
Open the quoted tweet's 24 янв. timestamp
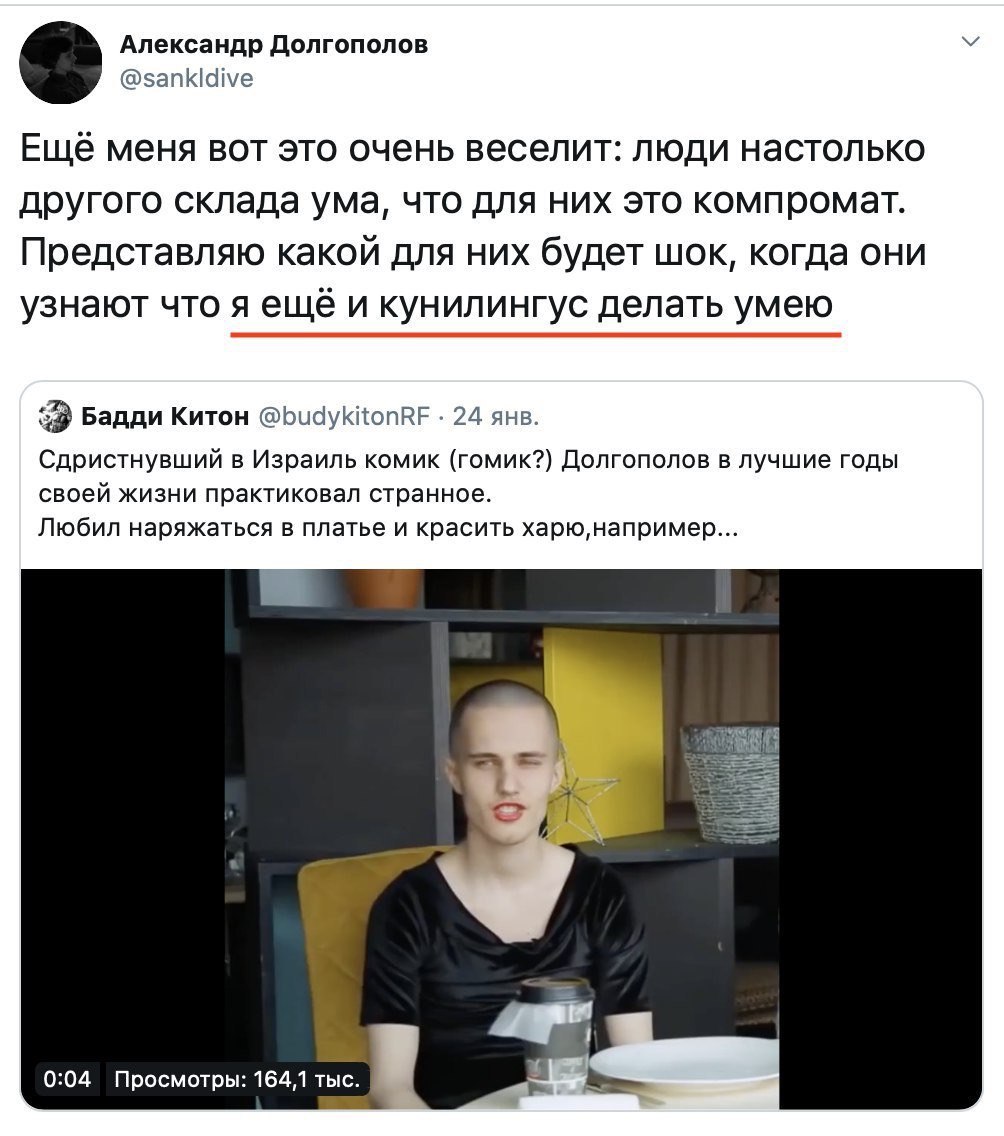click(x=495, y=416)
